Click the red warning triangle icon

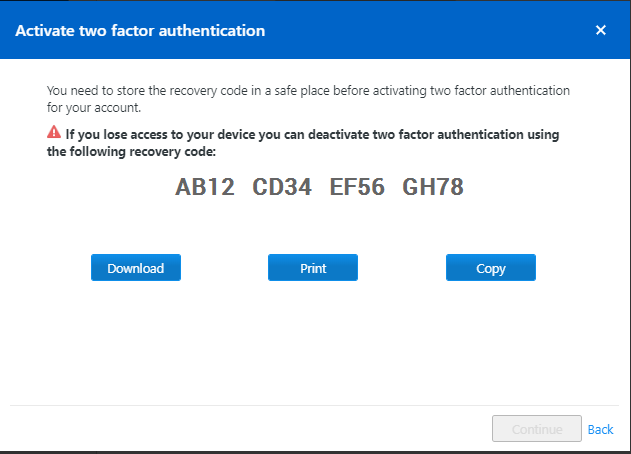(54, 132)
